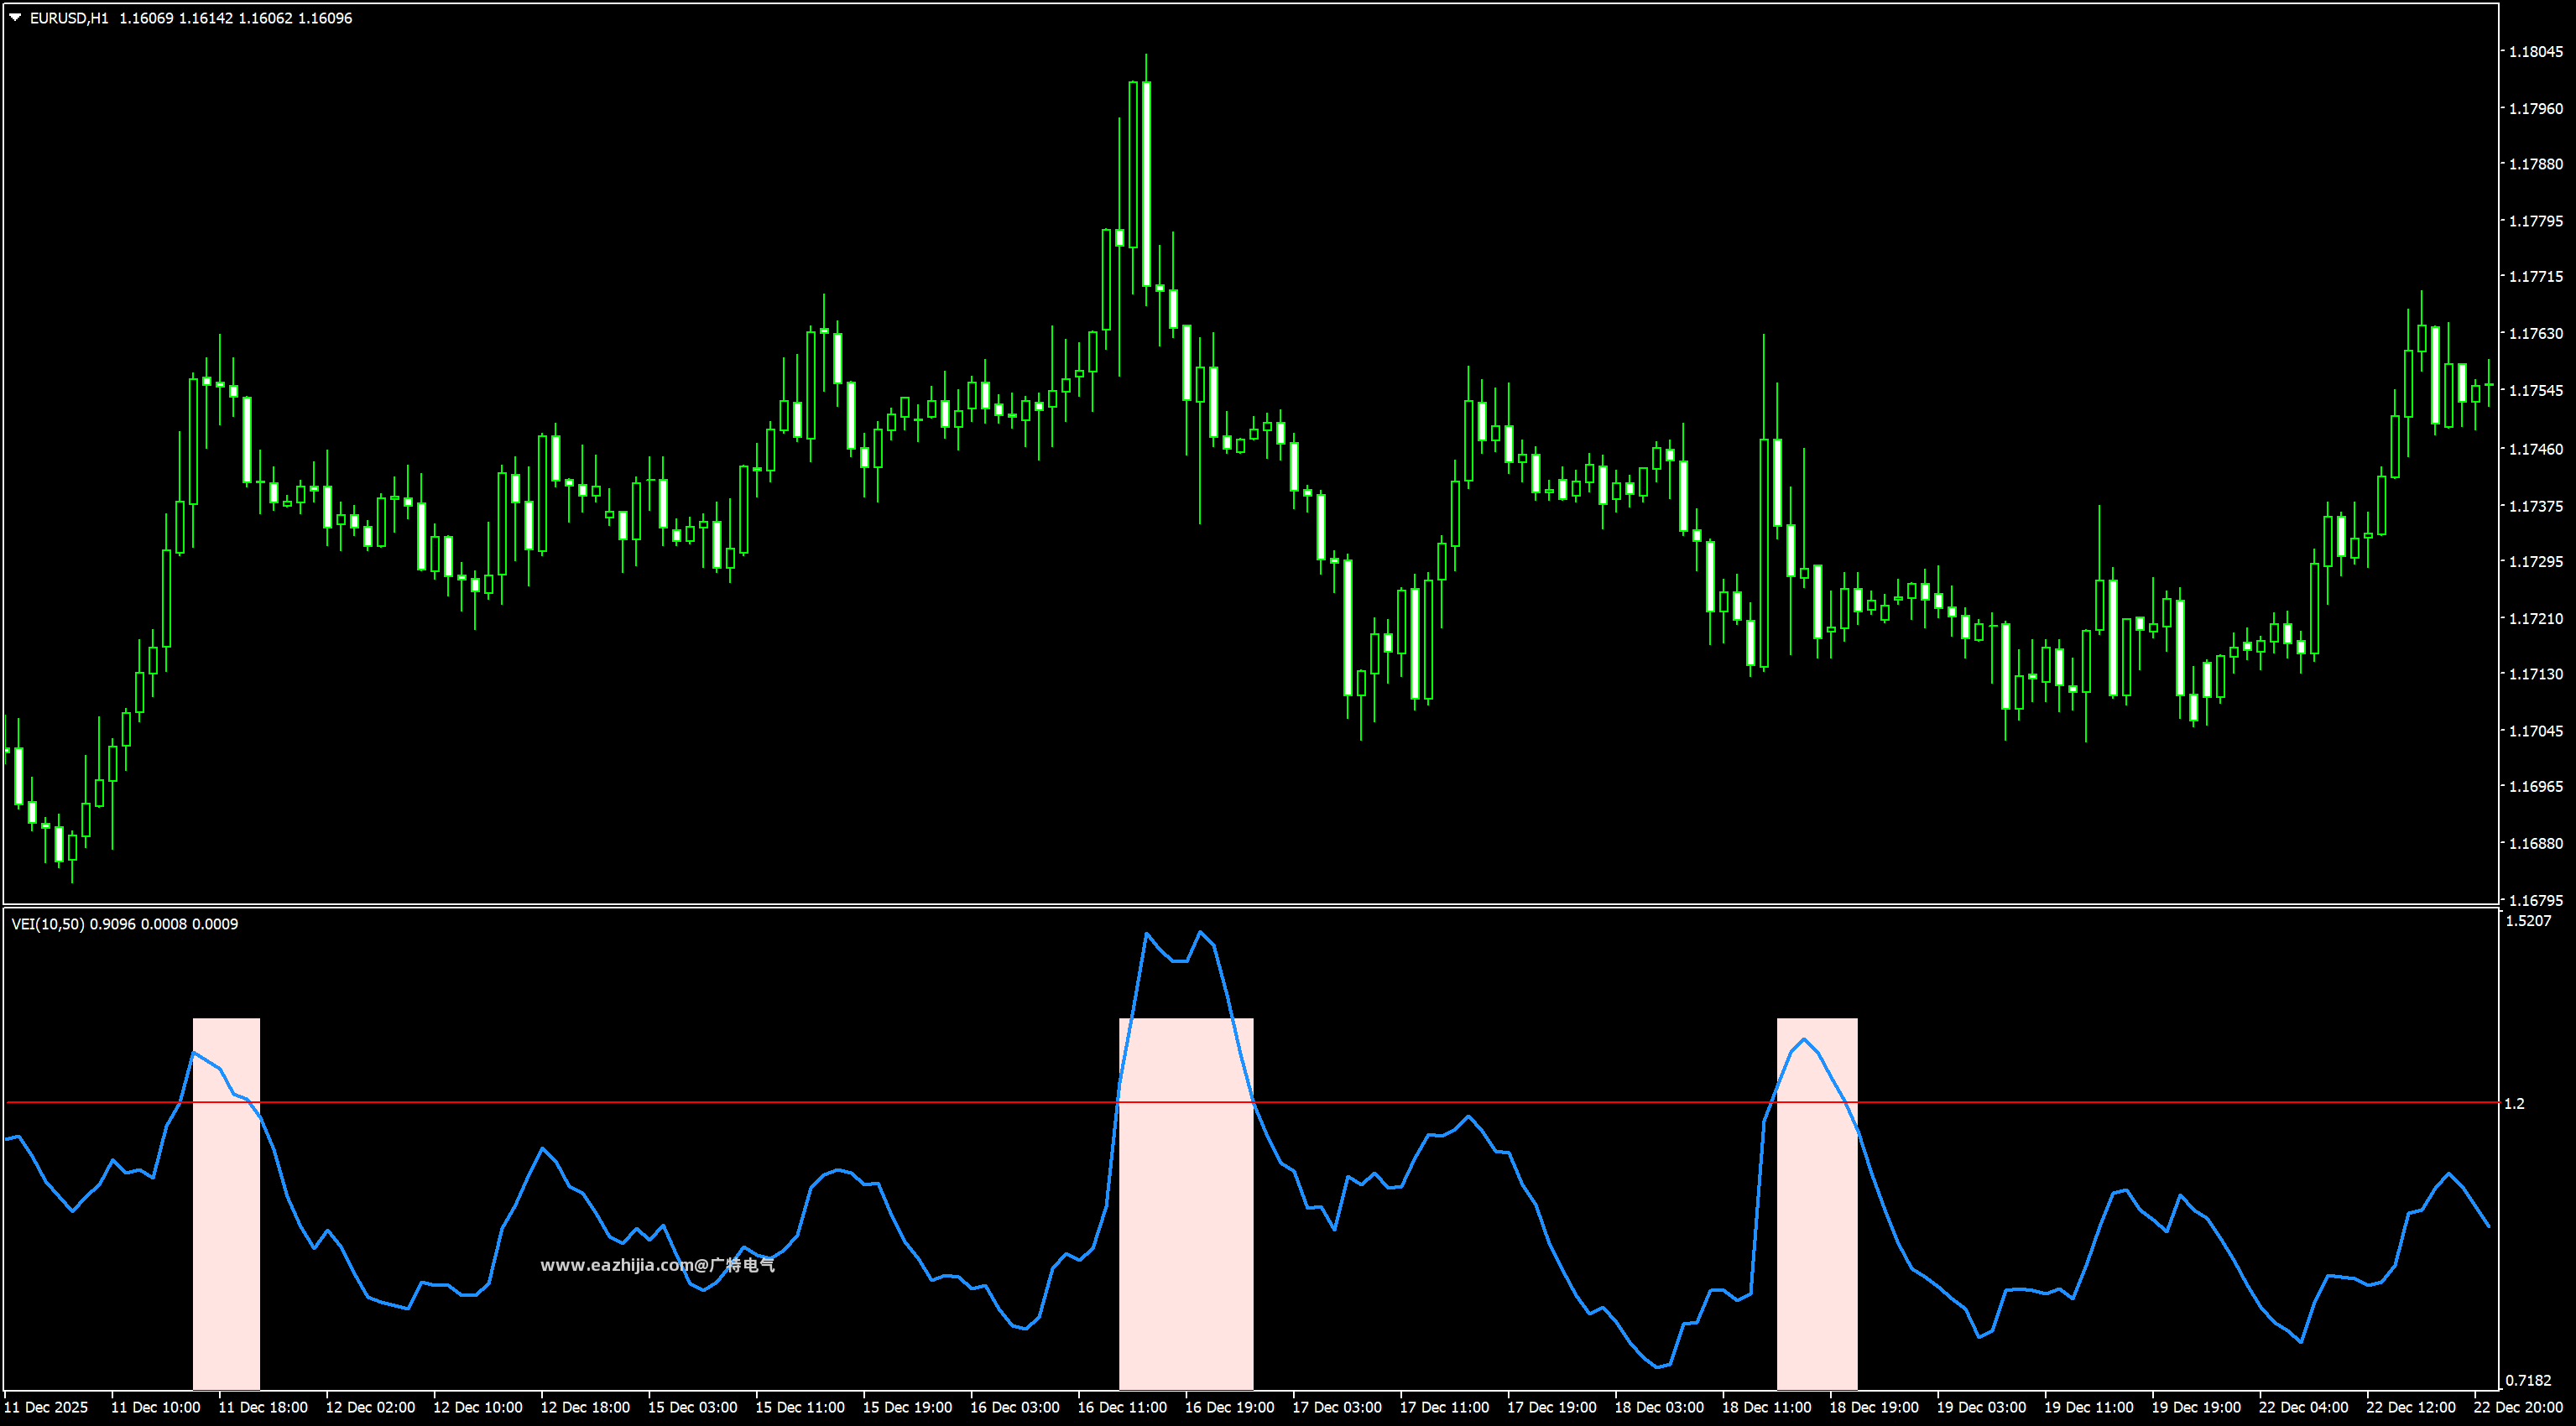
Task: Click price level 1.17545 on the scale
Action: pos(2535,391)
